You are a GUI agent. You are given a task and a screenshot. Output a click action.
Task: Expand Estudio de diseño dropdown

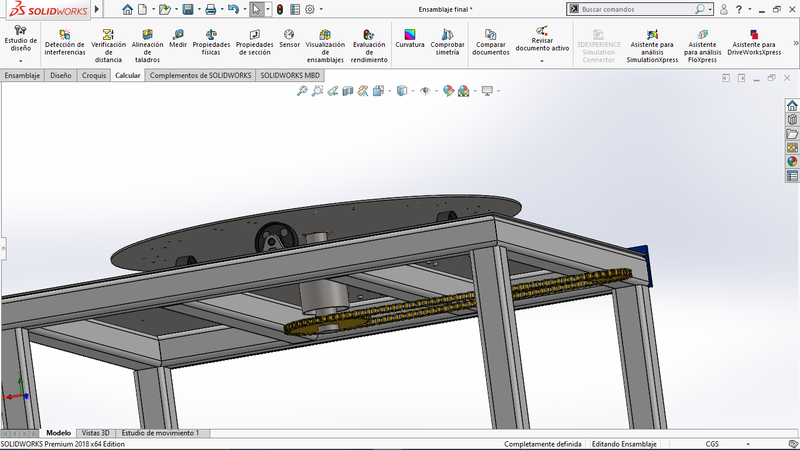20,61
